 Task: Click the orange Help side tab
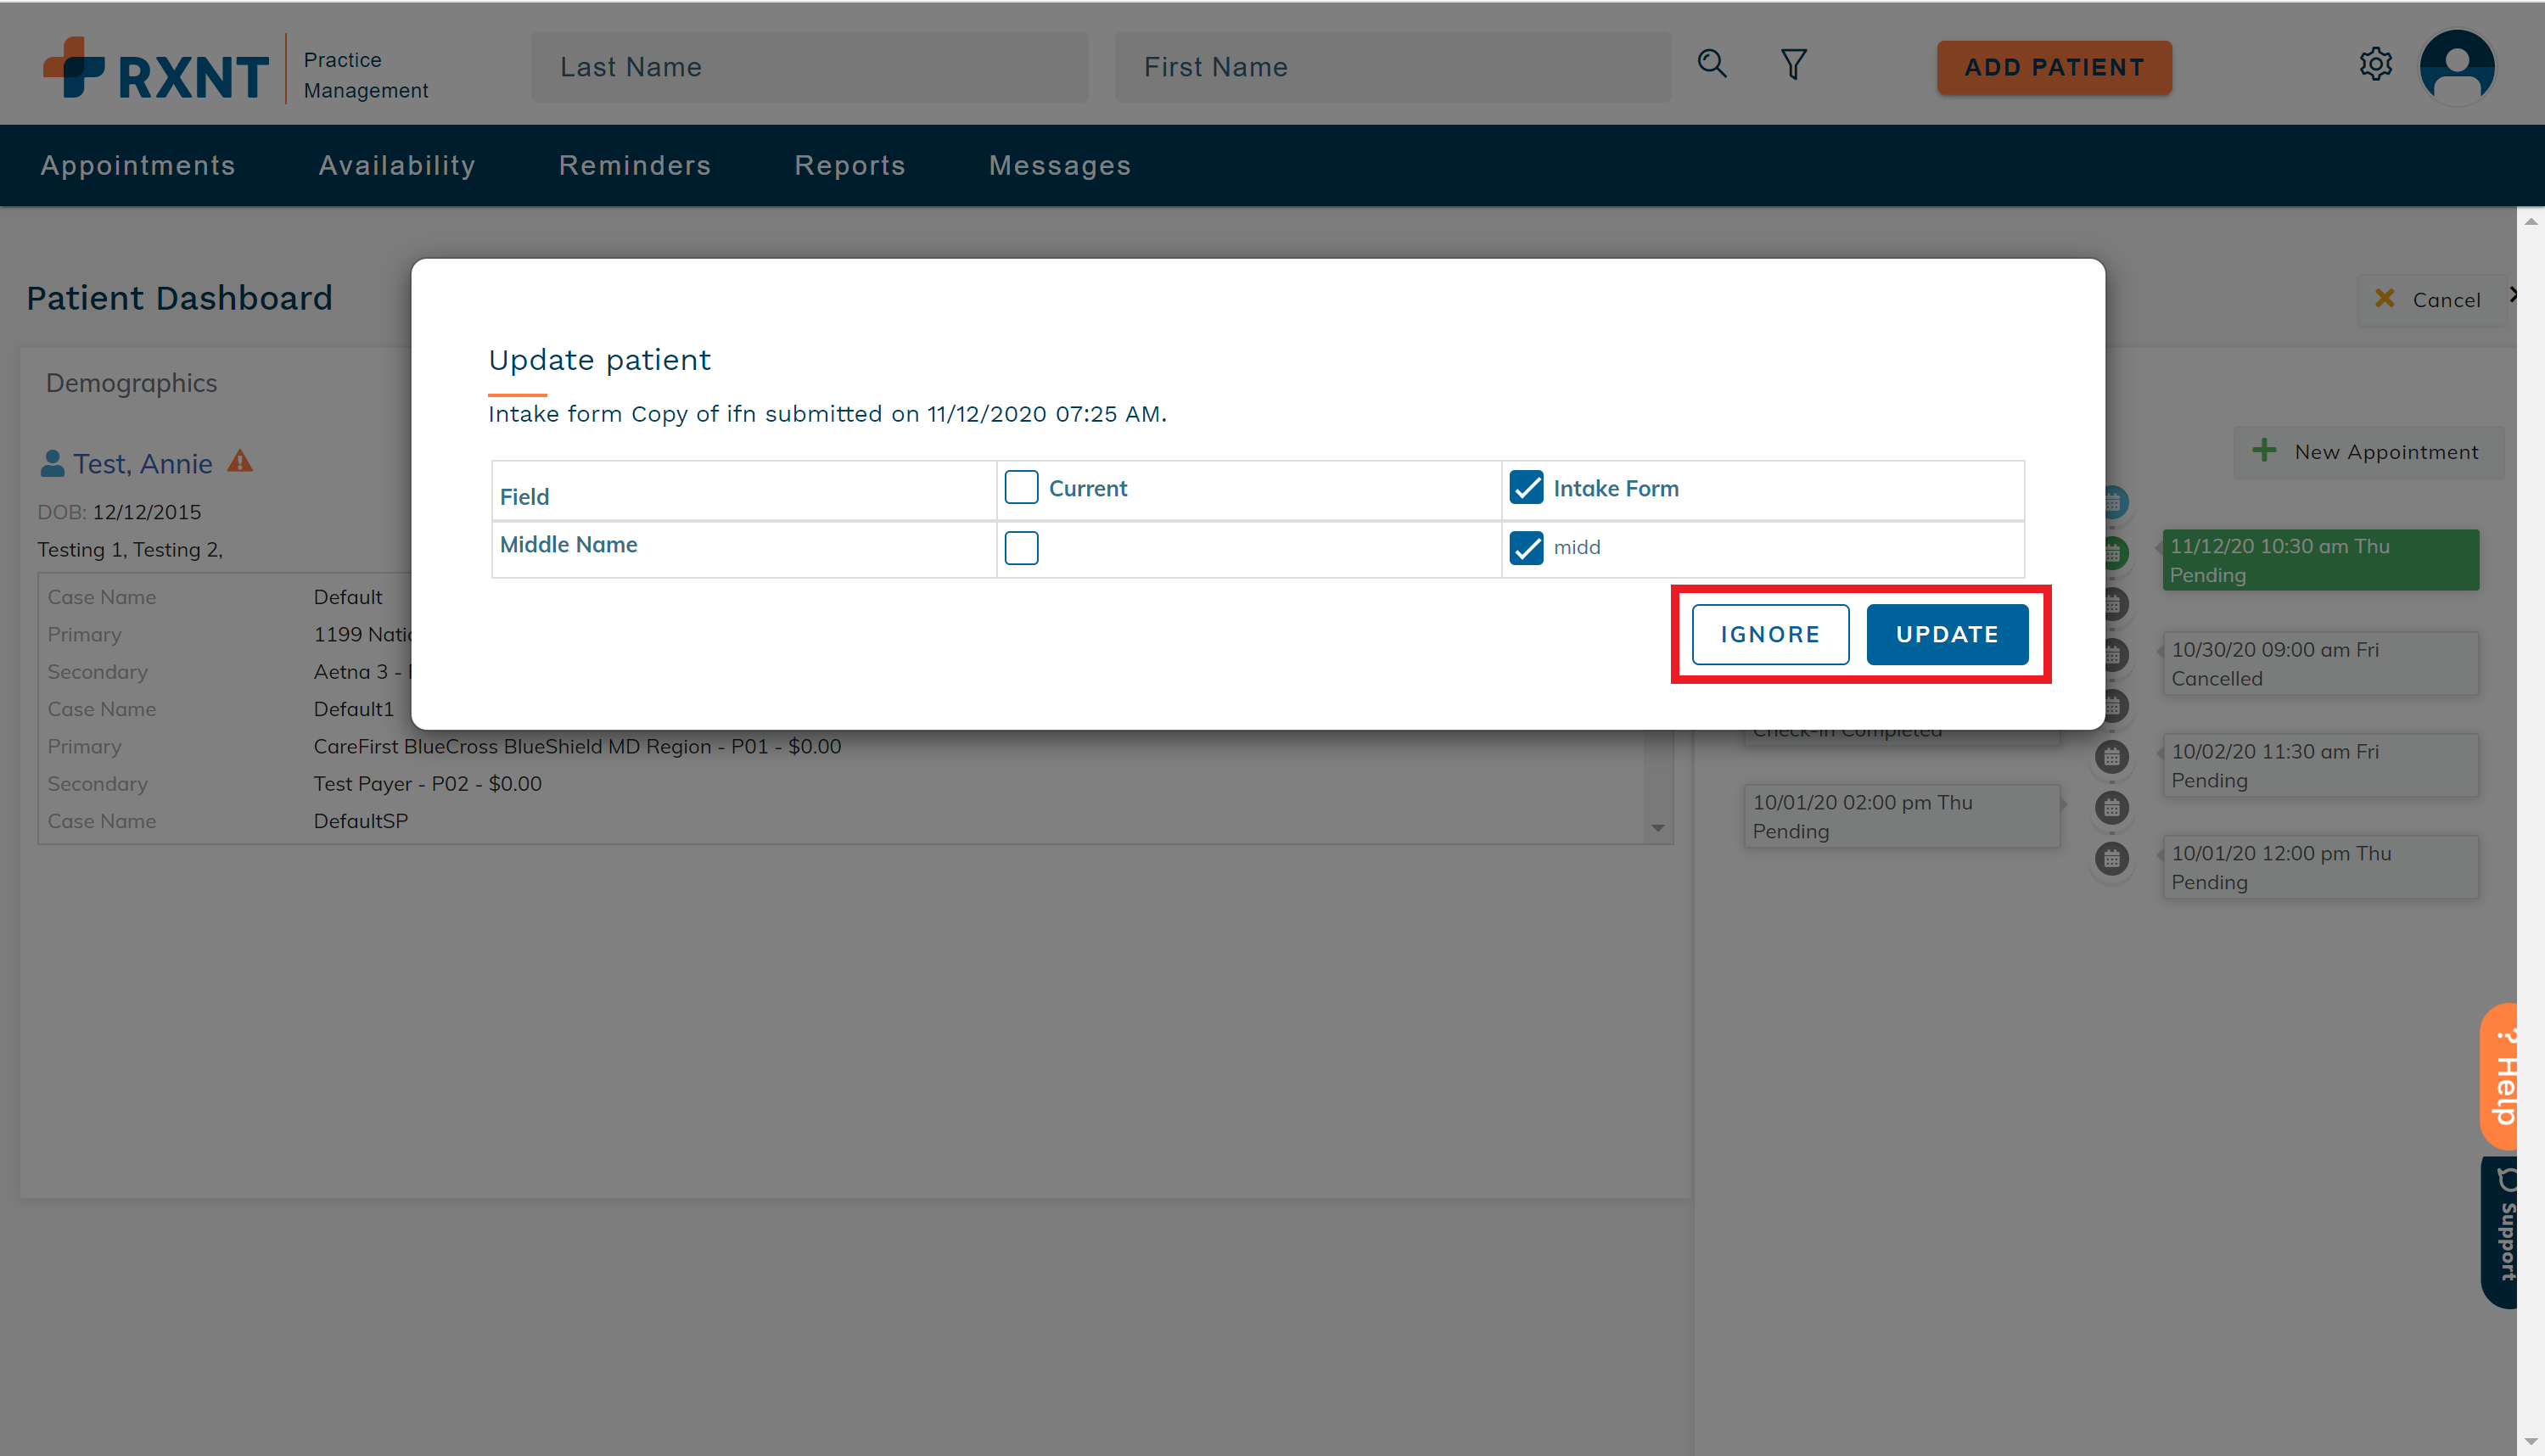pyautogui.click(x=2501, y=1076)
